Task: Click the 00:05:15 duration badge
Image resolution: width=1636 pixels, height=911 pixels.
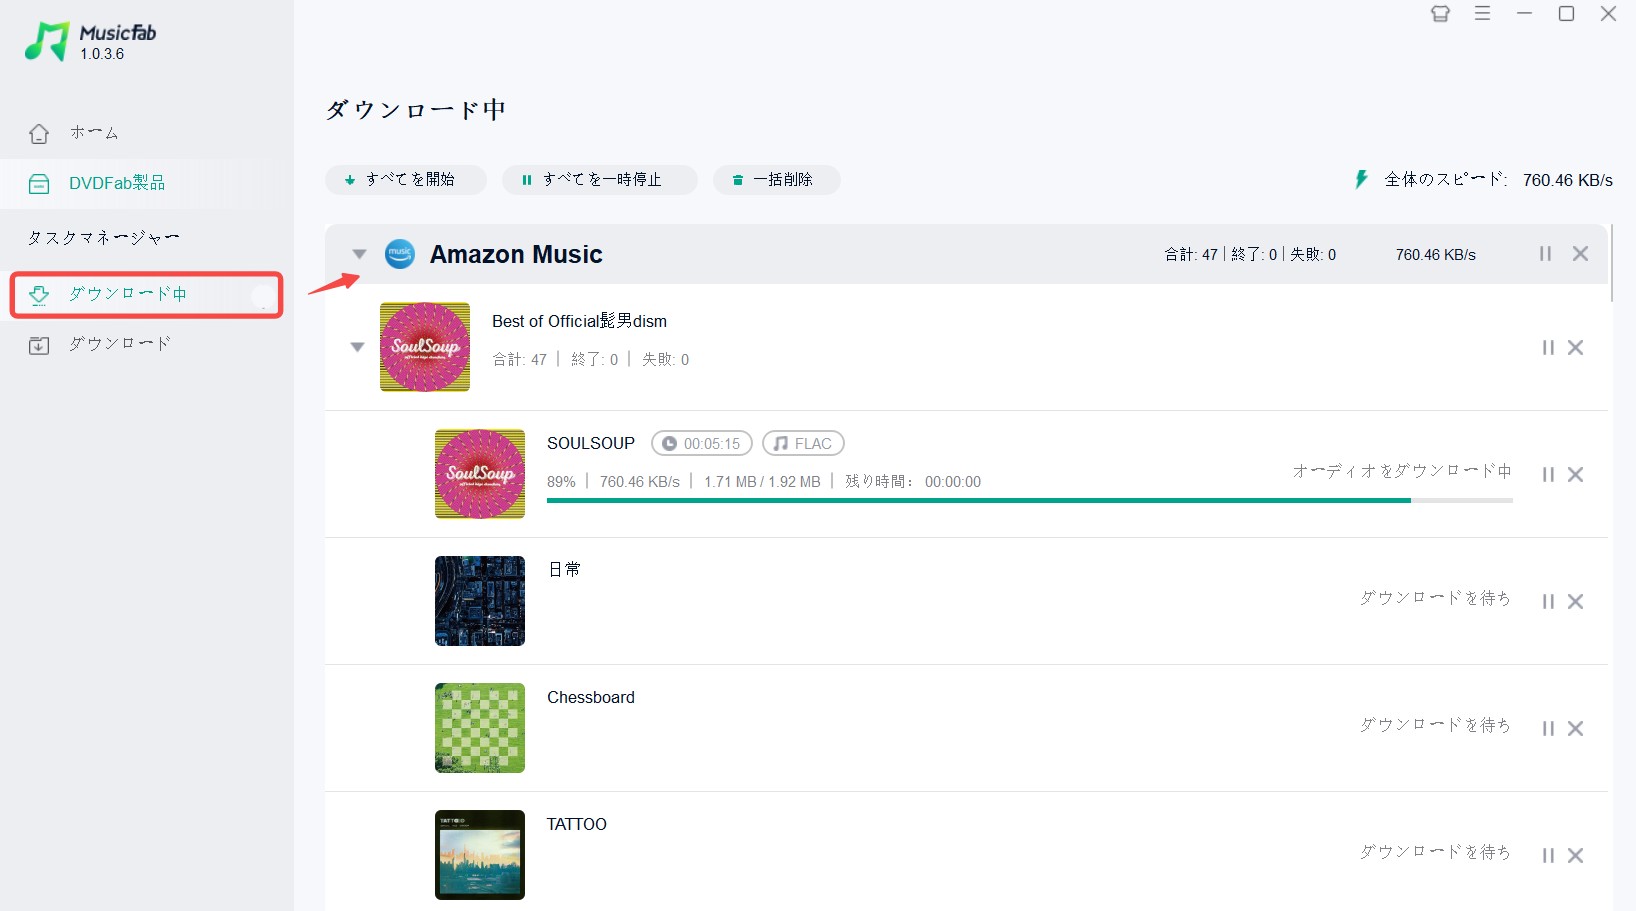Action: pos(702,443)
